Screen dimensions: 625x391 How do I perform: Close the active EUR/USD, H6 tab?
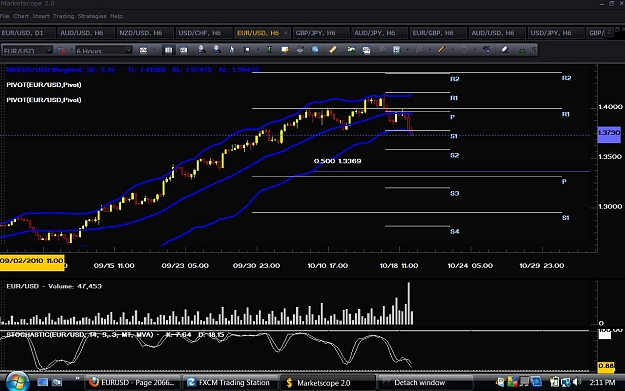[285, 33]
